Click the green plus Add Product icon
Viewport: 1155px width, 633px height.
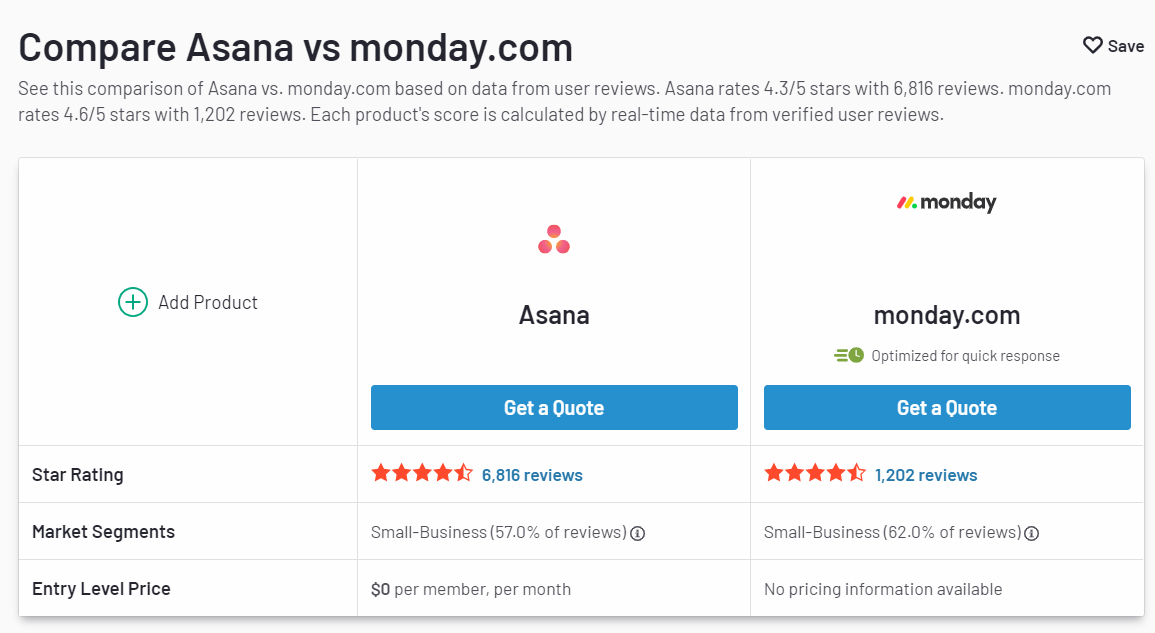133,302
